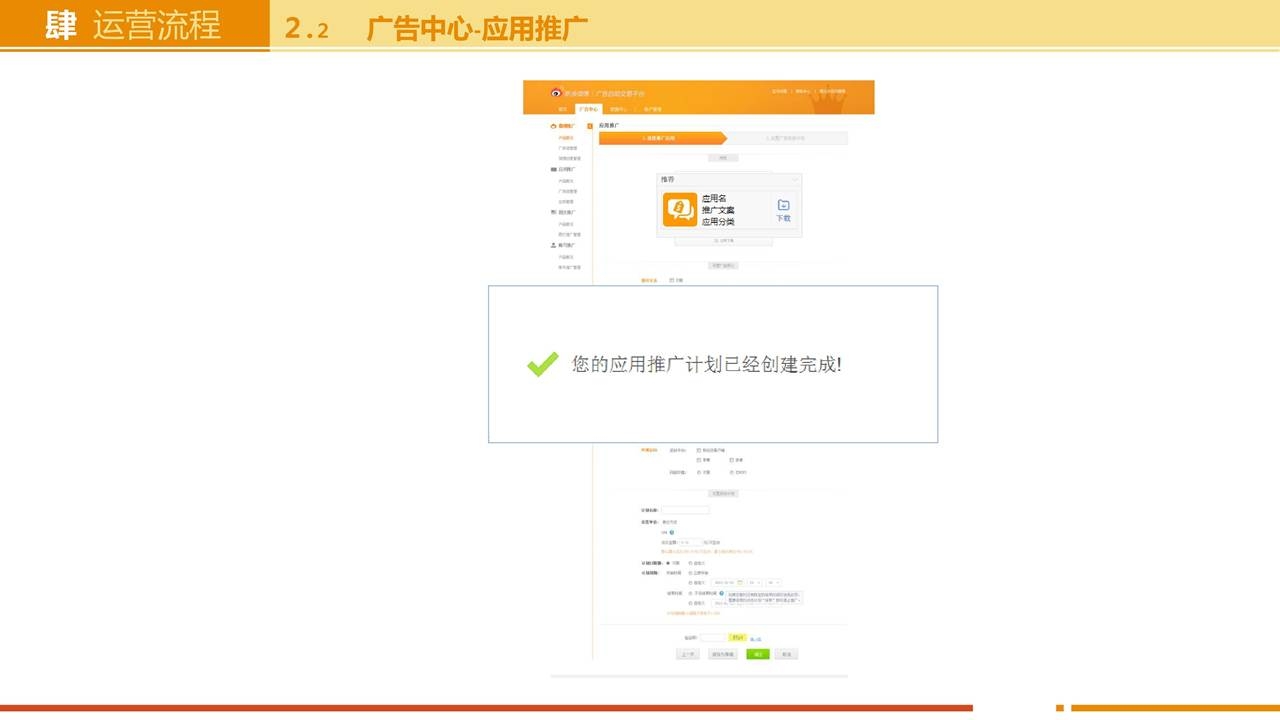Select the custom start time radio button

tap(690, 582)
